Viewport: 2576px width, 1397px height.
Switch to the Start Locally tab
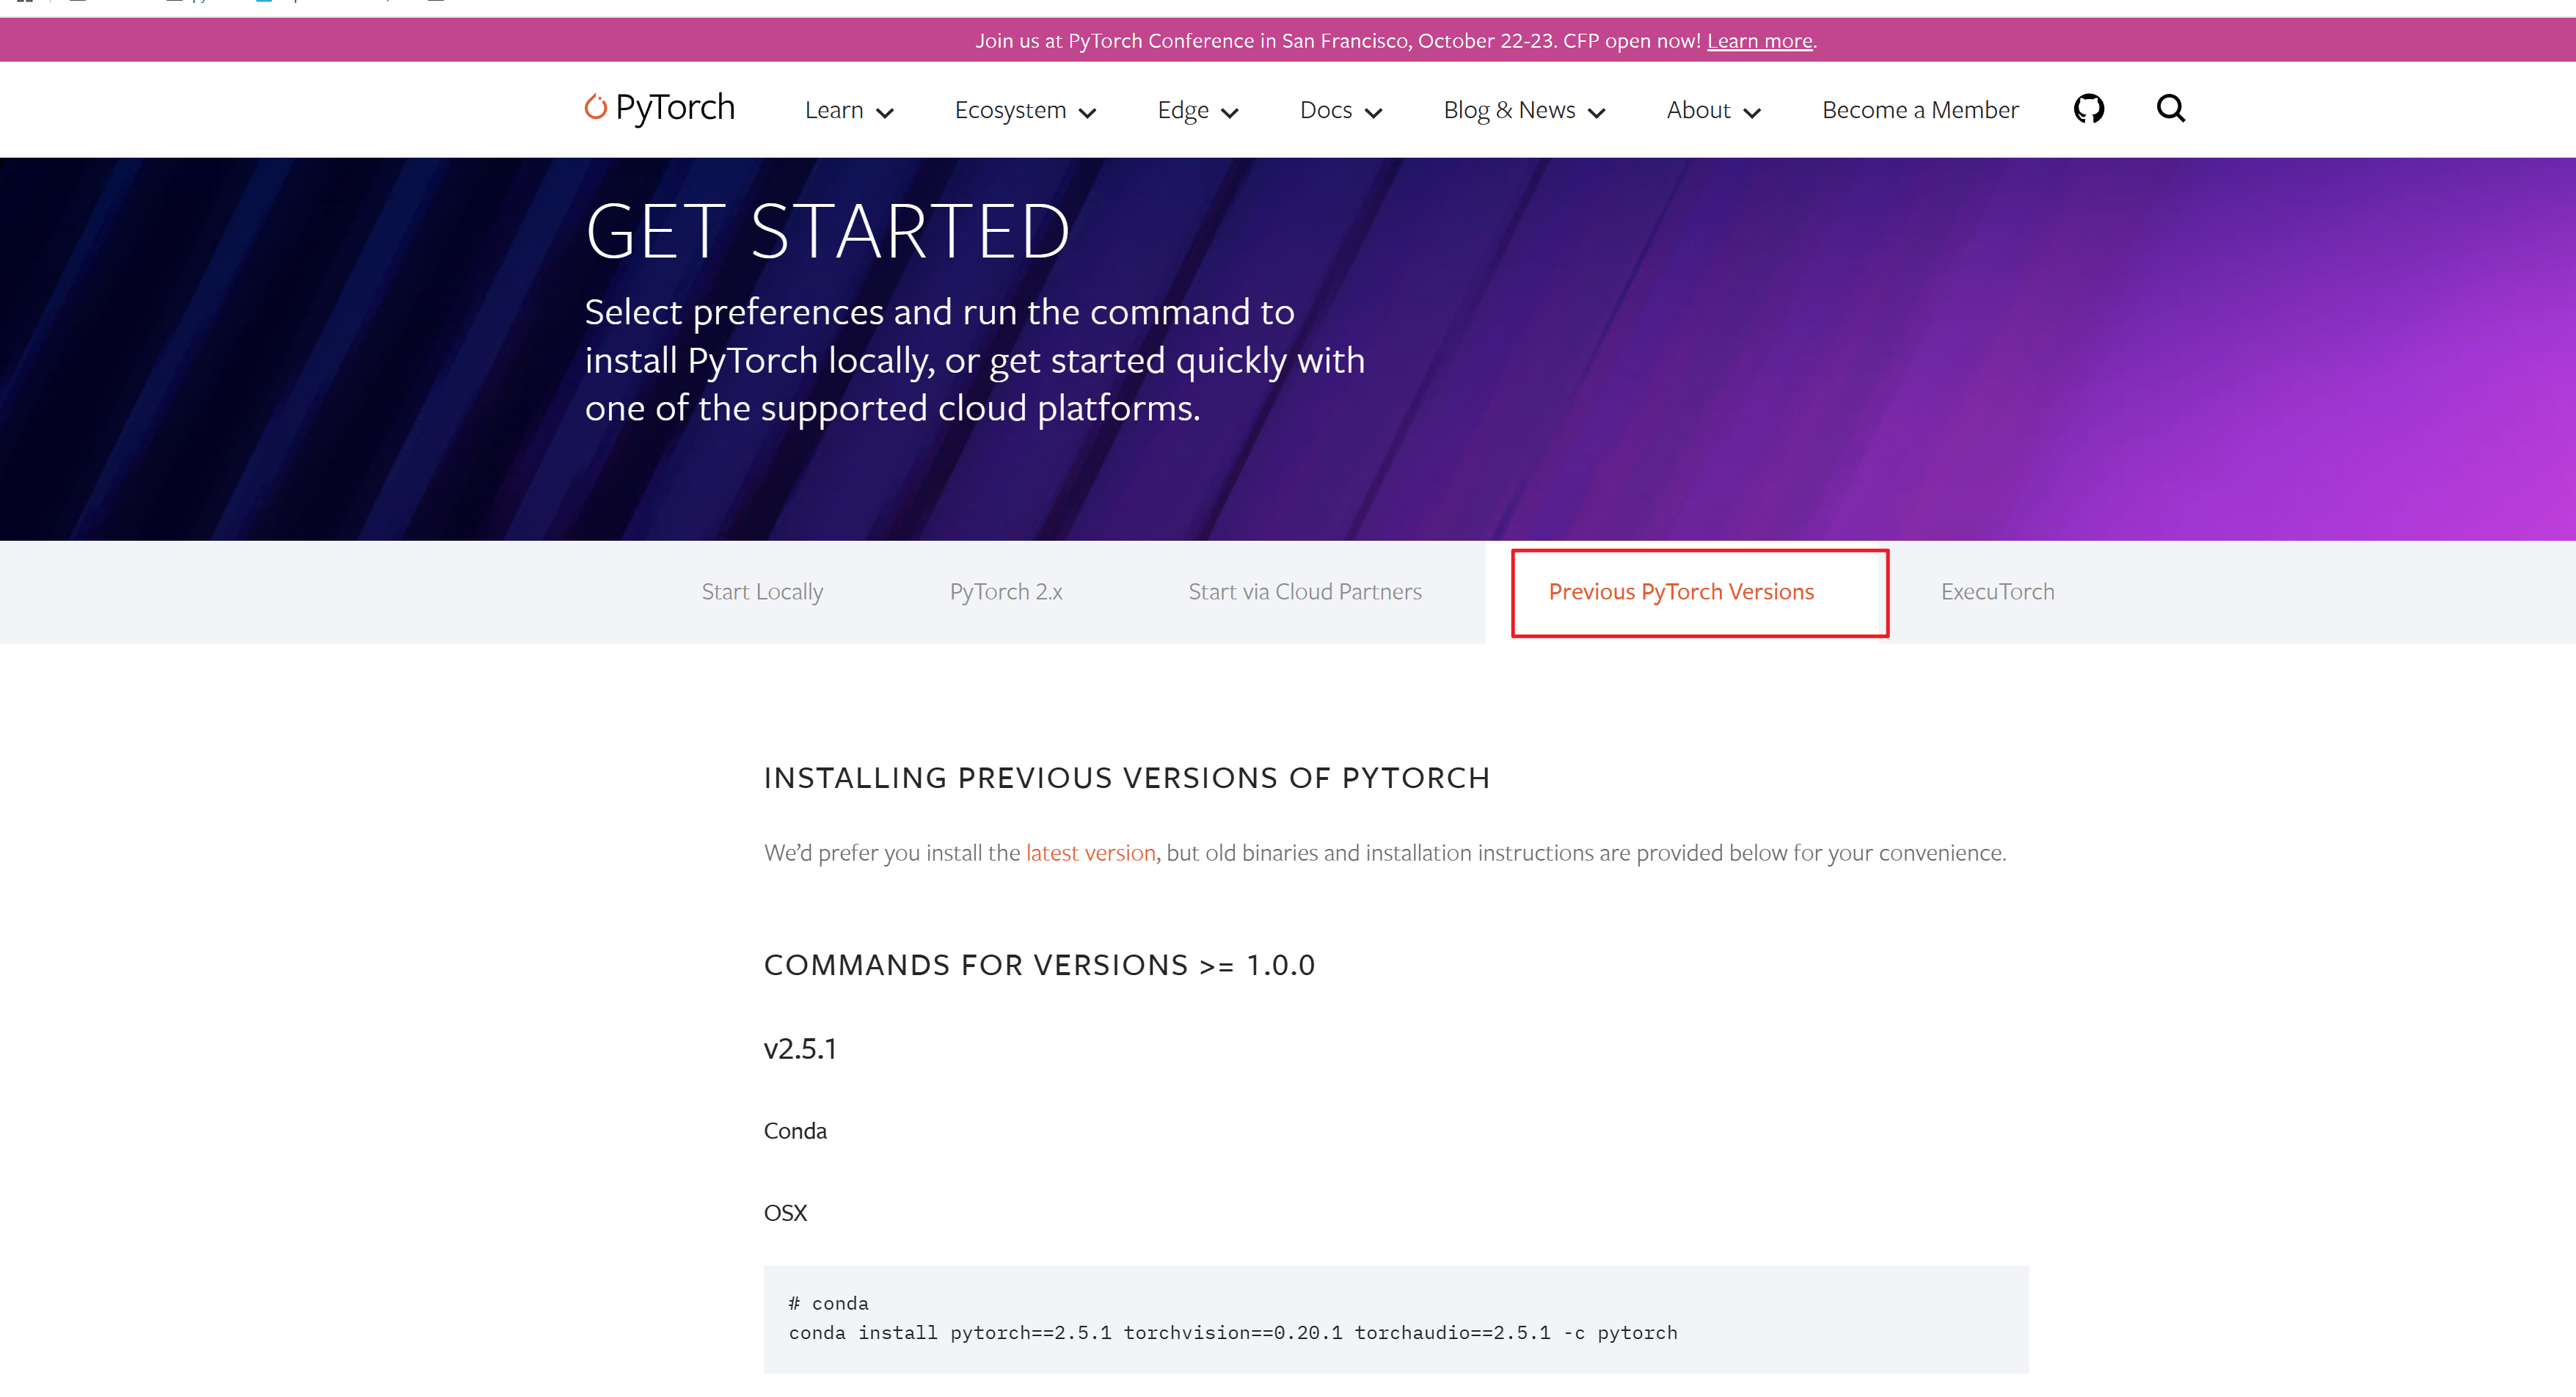(762, 592)
